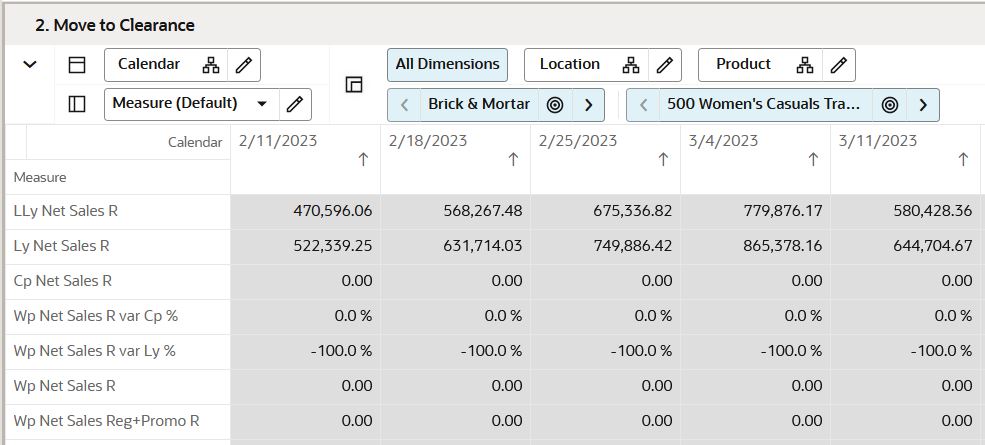Screen dimensions: 985x445
Task: Edit the Product dimension with pencil icon
Action: click(x=839, y=65)
